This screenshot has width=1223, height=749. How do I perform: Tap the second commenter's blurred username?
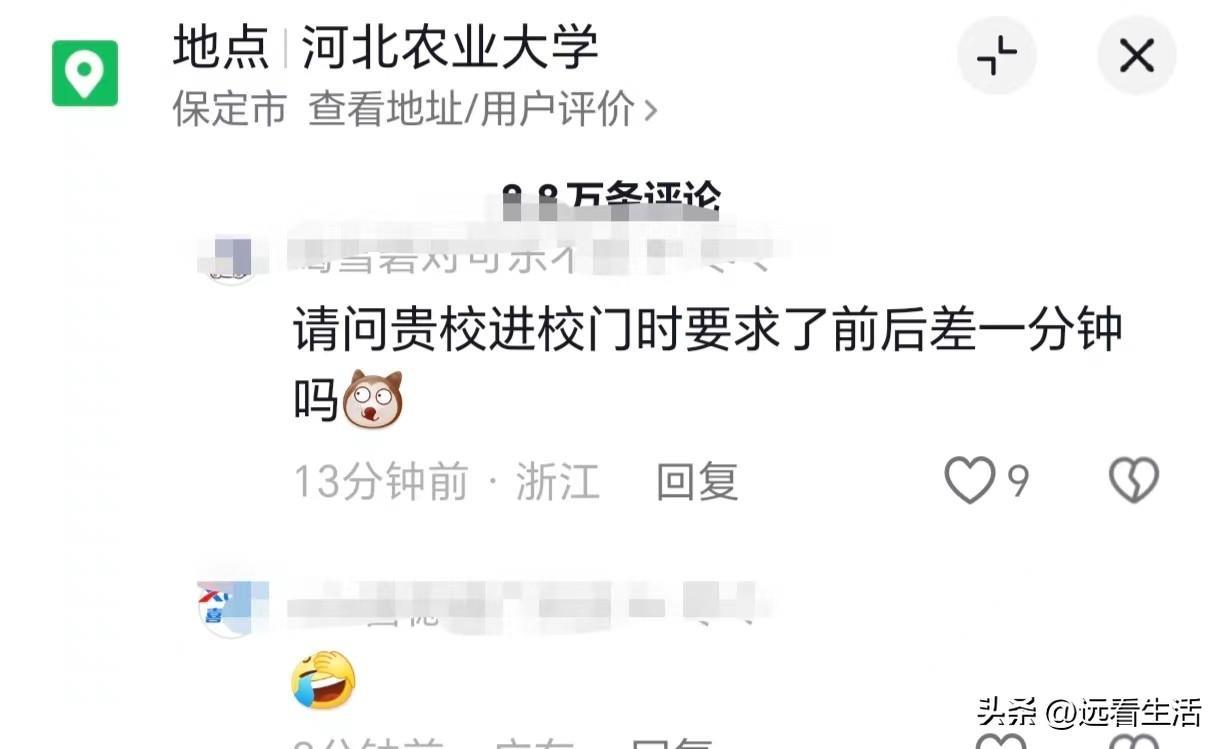tap(530, 607)
